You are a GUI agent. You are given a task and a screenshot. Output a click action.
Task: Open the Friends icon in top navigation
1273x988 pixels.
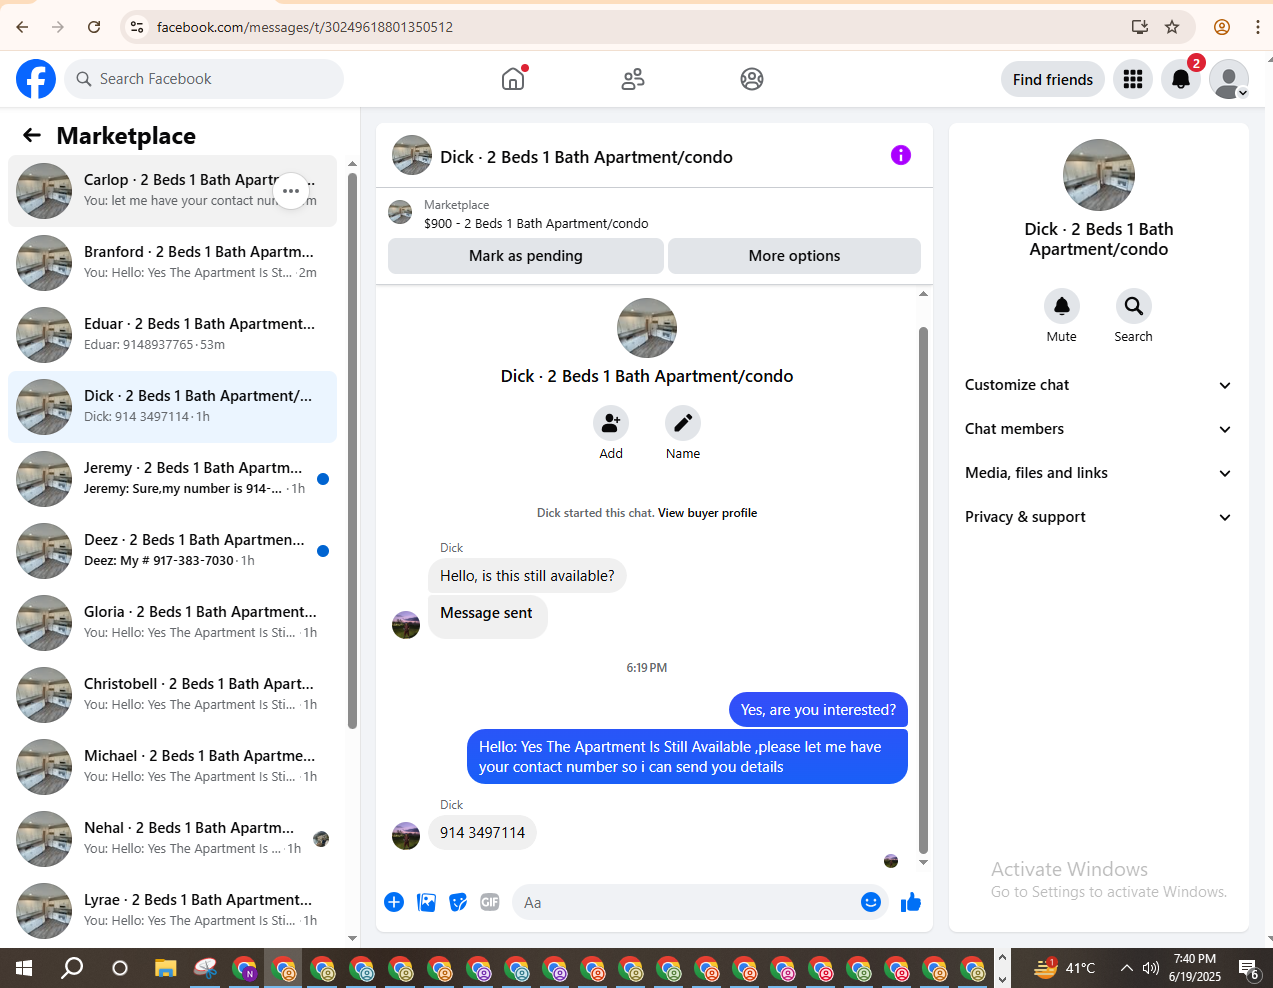[x=633, y=79]
